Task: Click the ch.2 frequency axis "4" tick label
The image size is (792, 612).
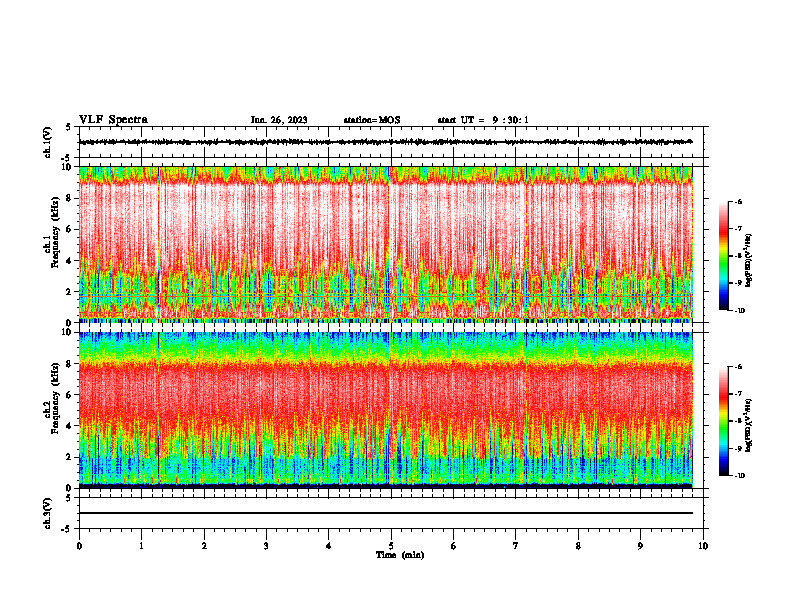Action: pyautogui.click(x=69, y=426)
